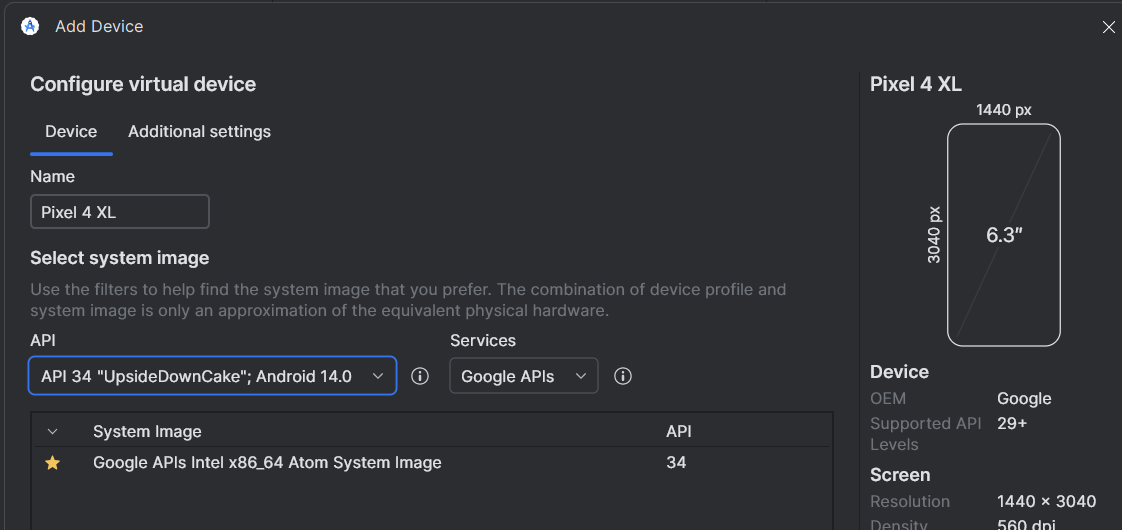Click the 1440 × 3040 resolution value
Viewport: 1122px width, 530px height.
tap(1046, 501)
